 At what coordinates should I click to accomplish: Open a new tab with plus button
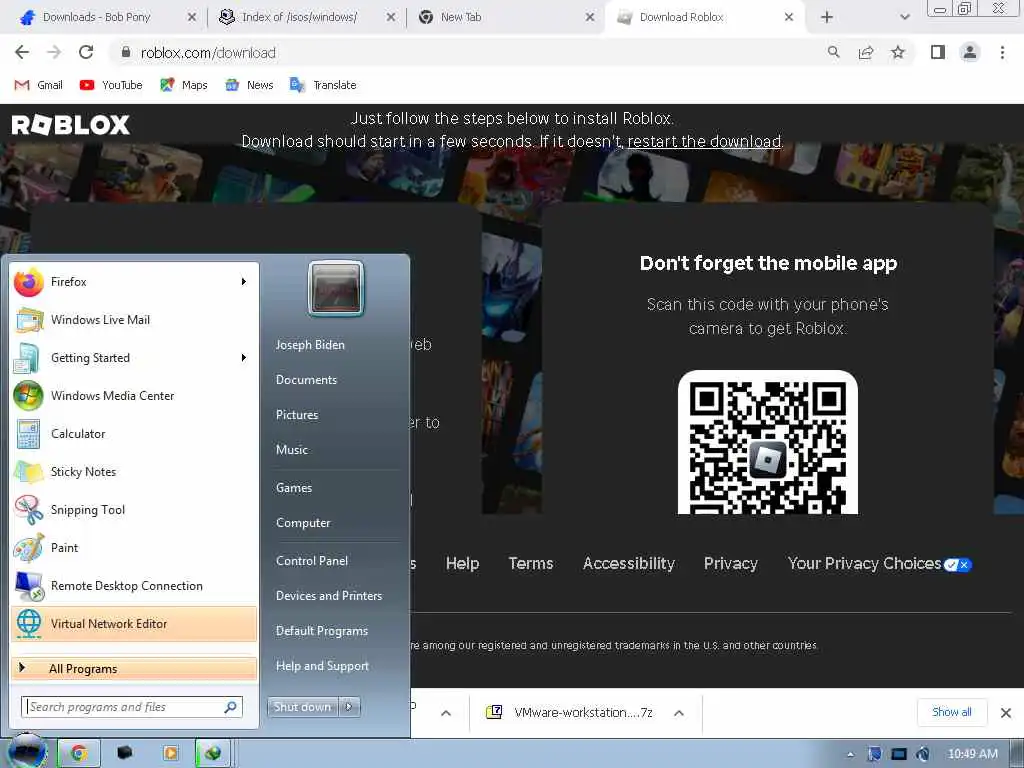827,17
